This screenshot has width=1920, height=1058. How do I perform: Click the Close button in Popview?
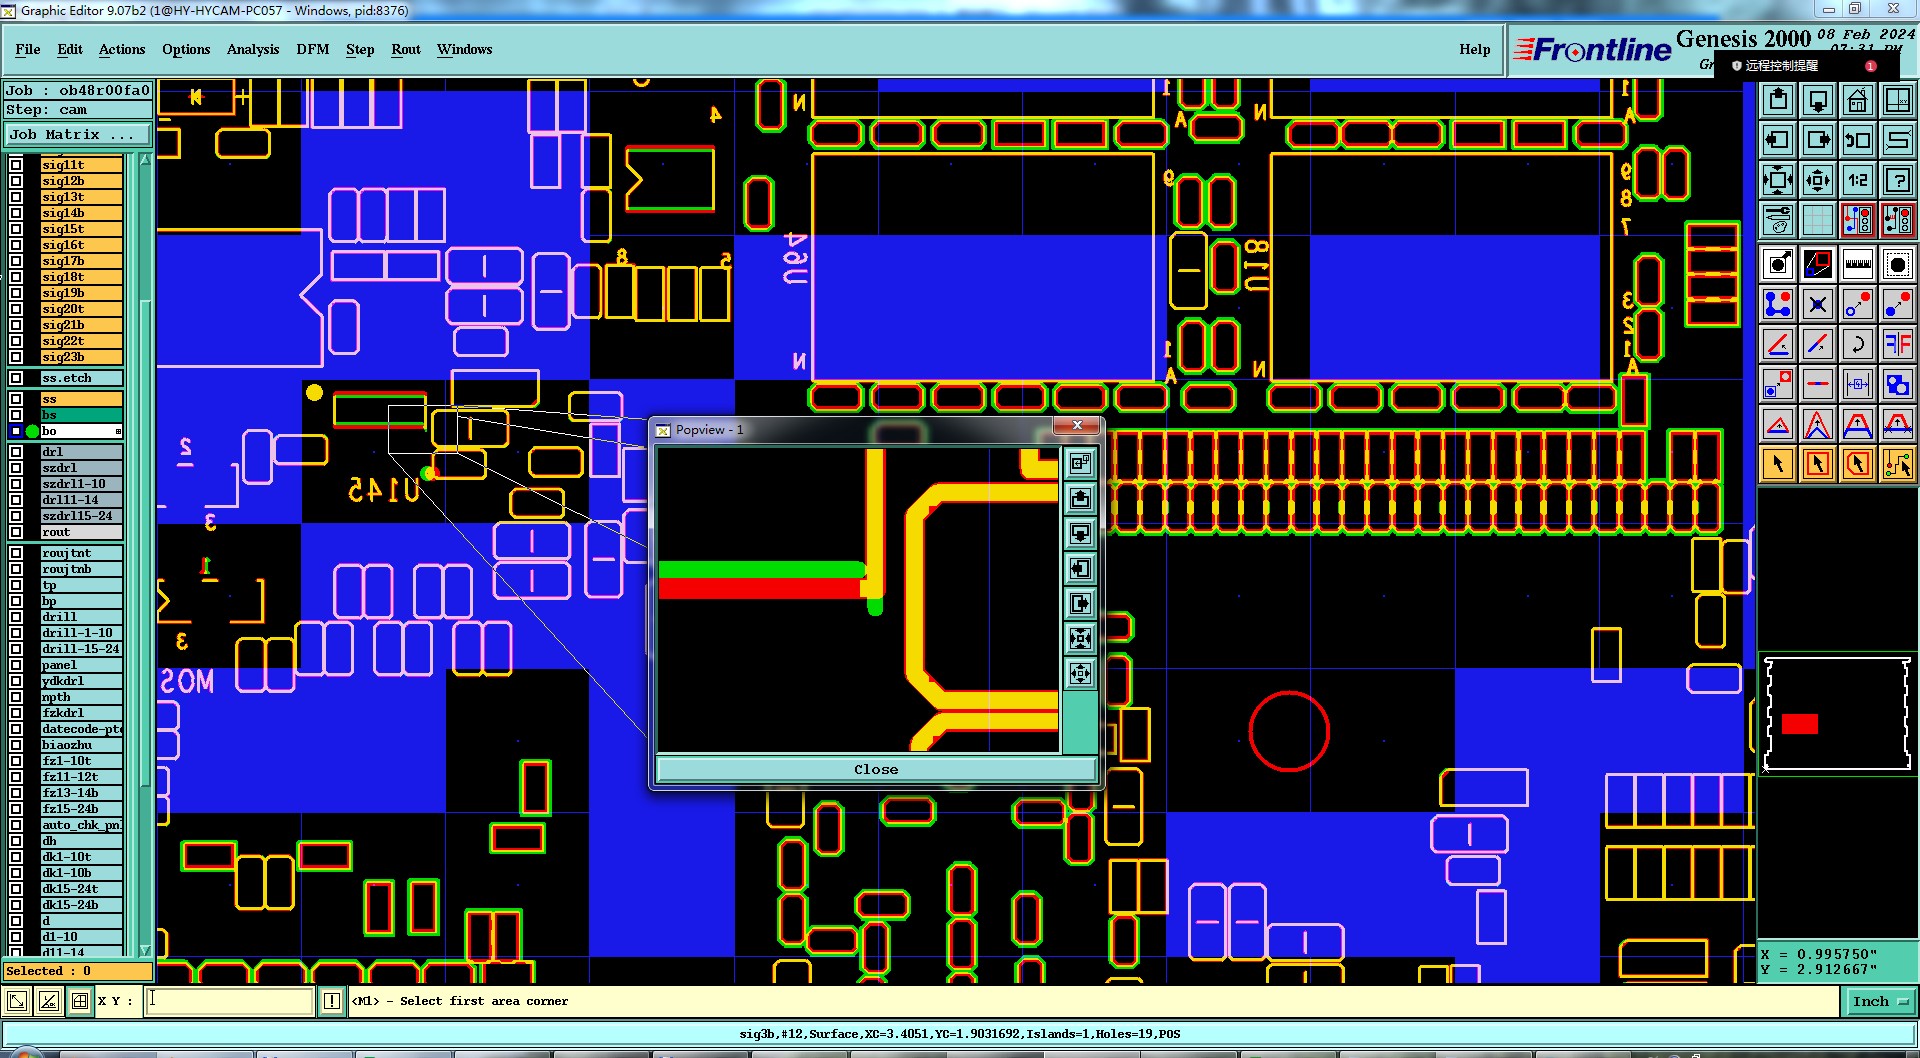[x=876, y=769]
